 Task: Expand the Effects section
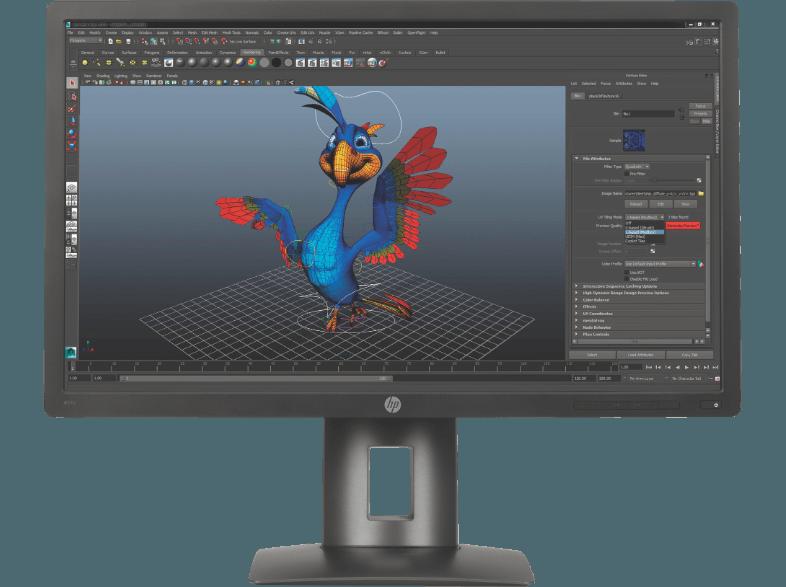pos(576,307)
